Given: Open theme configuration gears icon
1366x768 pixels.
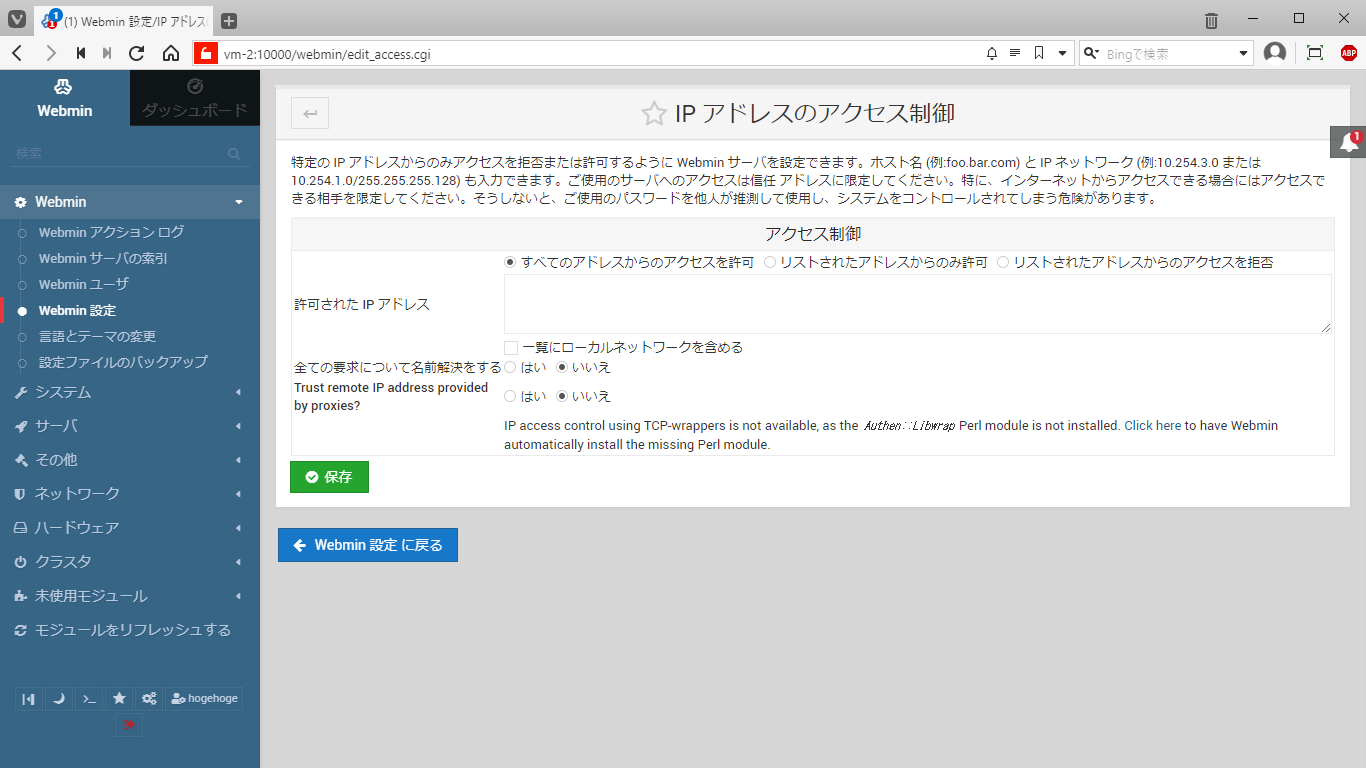Looking at the screenshot, I should [x=149, y=698].
